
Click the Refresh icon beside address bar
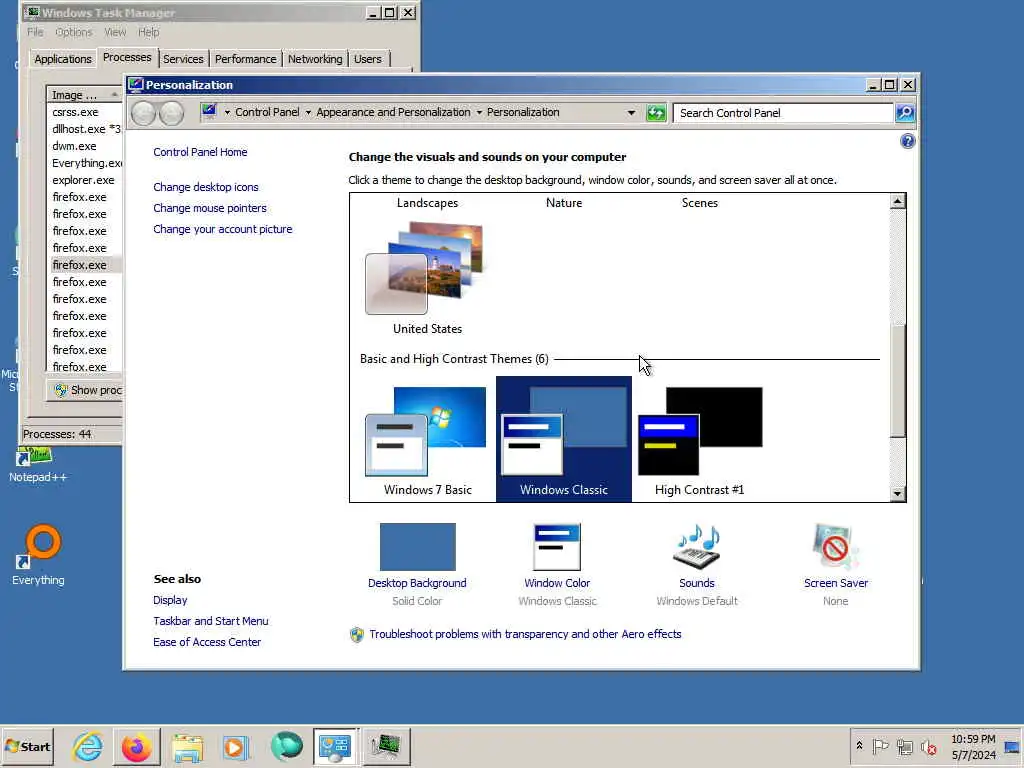coord(656,113)
